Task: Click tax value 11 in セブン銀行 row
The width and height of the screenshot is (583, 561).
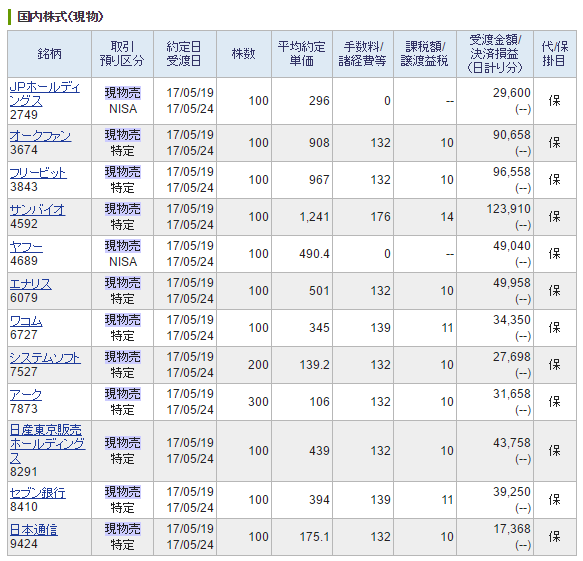Action: pos(448,500)
